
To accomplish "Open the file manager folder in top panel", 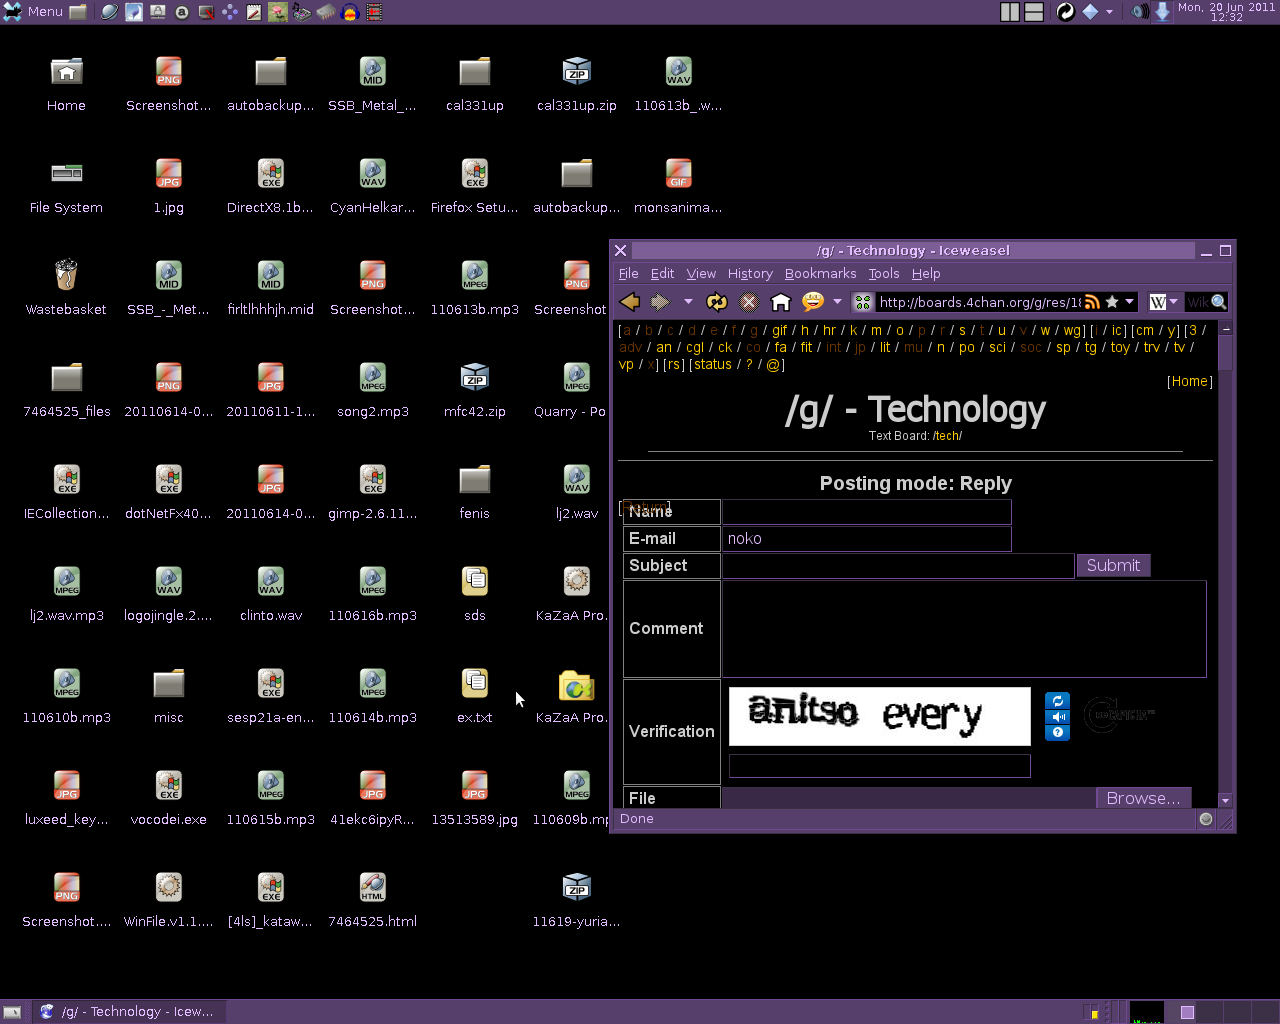I will [x=77, y=12].
